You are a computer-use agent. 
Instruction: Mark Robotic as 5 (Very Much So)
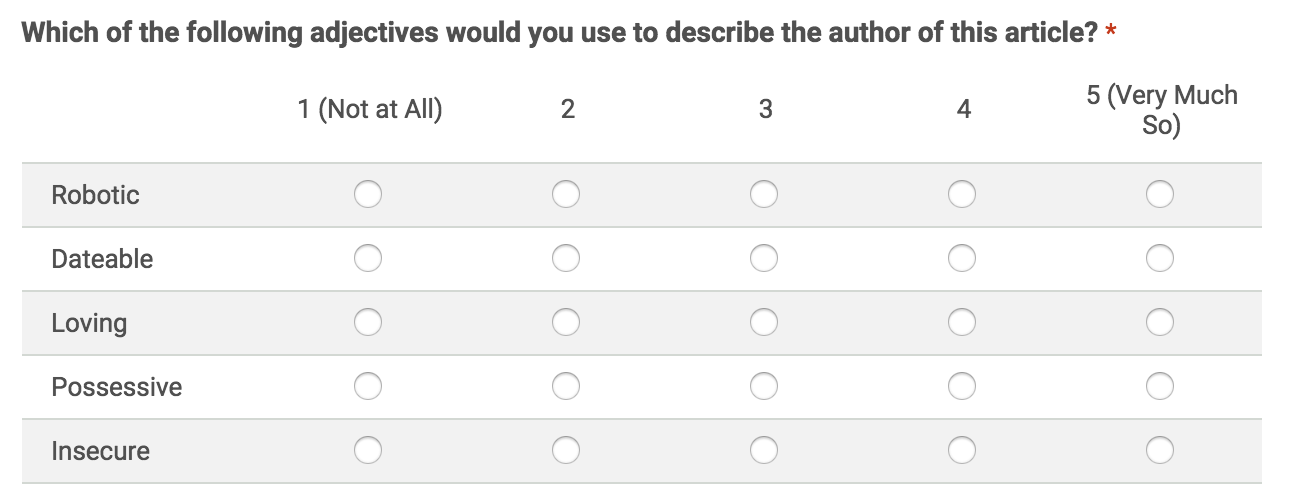coord(1160,194)
